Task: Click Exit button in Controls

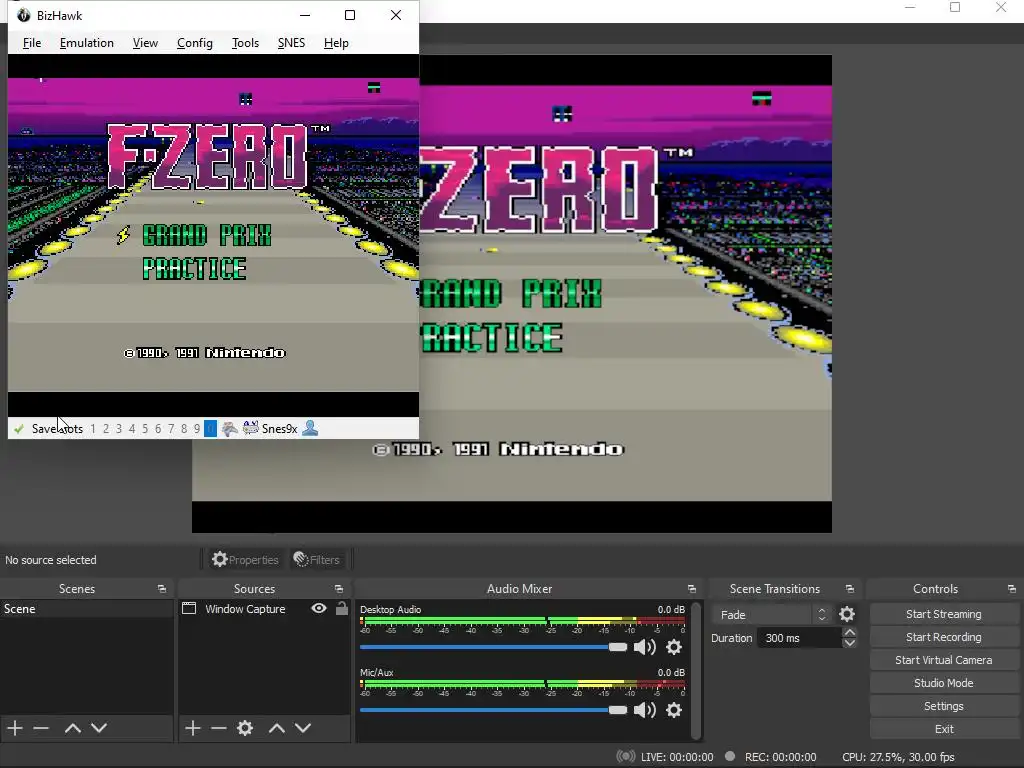Action: (943, 729)
